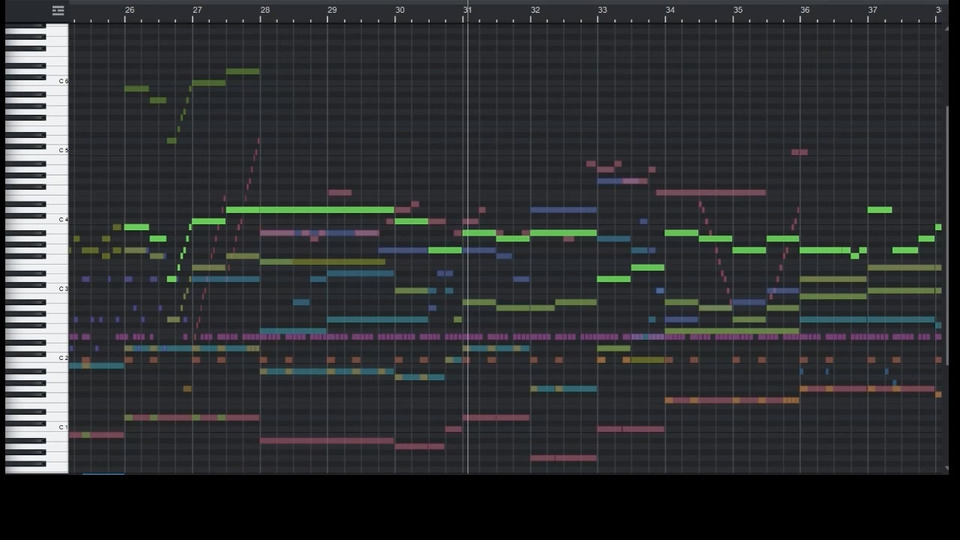Jump to bar 29 on the ruler

pos(332,10)
